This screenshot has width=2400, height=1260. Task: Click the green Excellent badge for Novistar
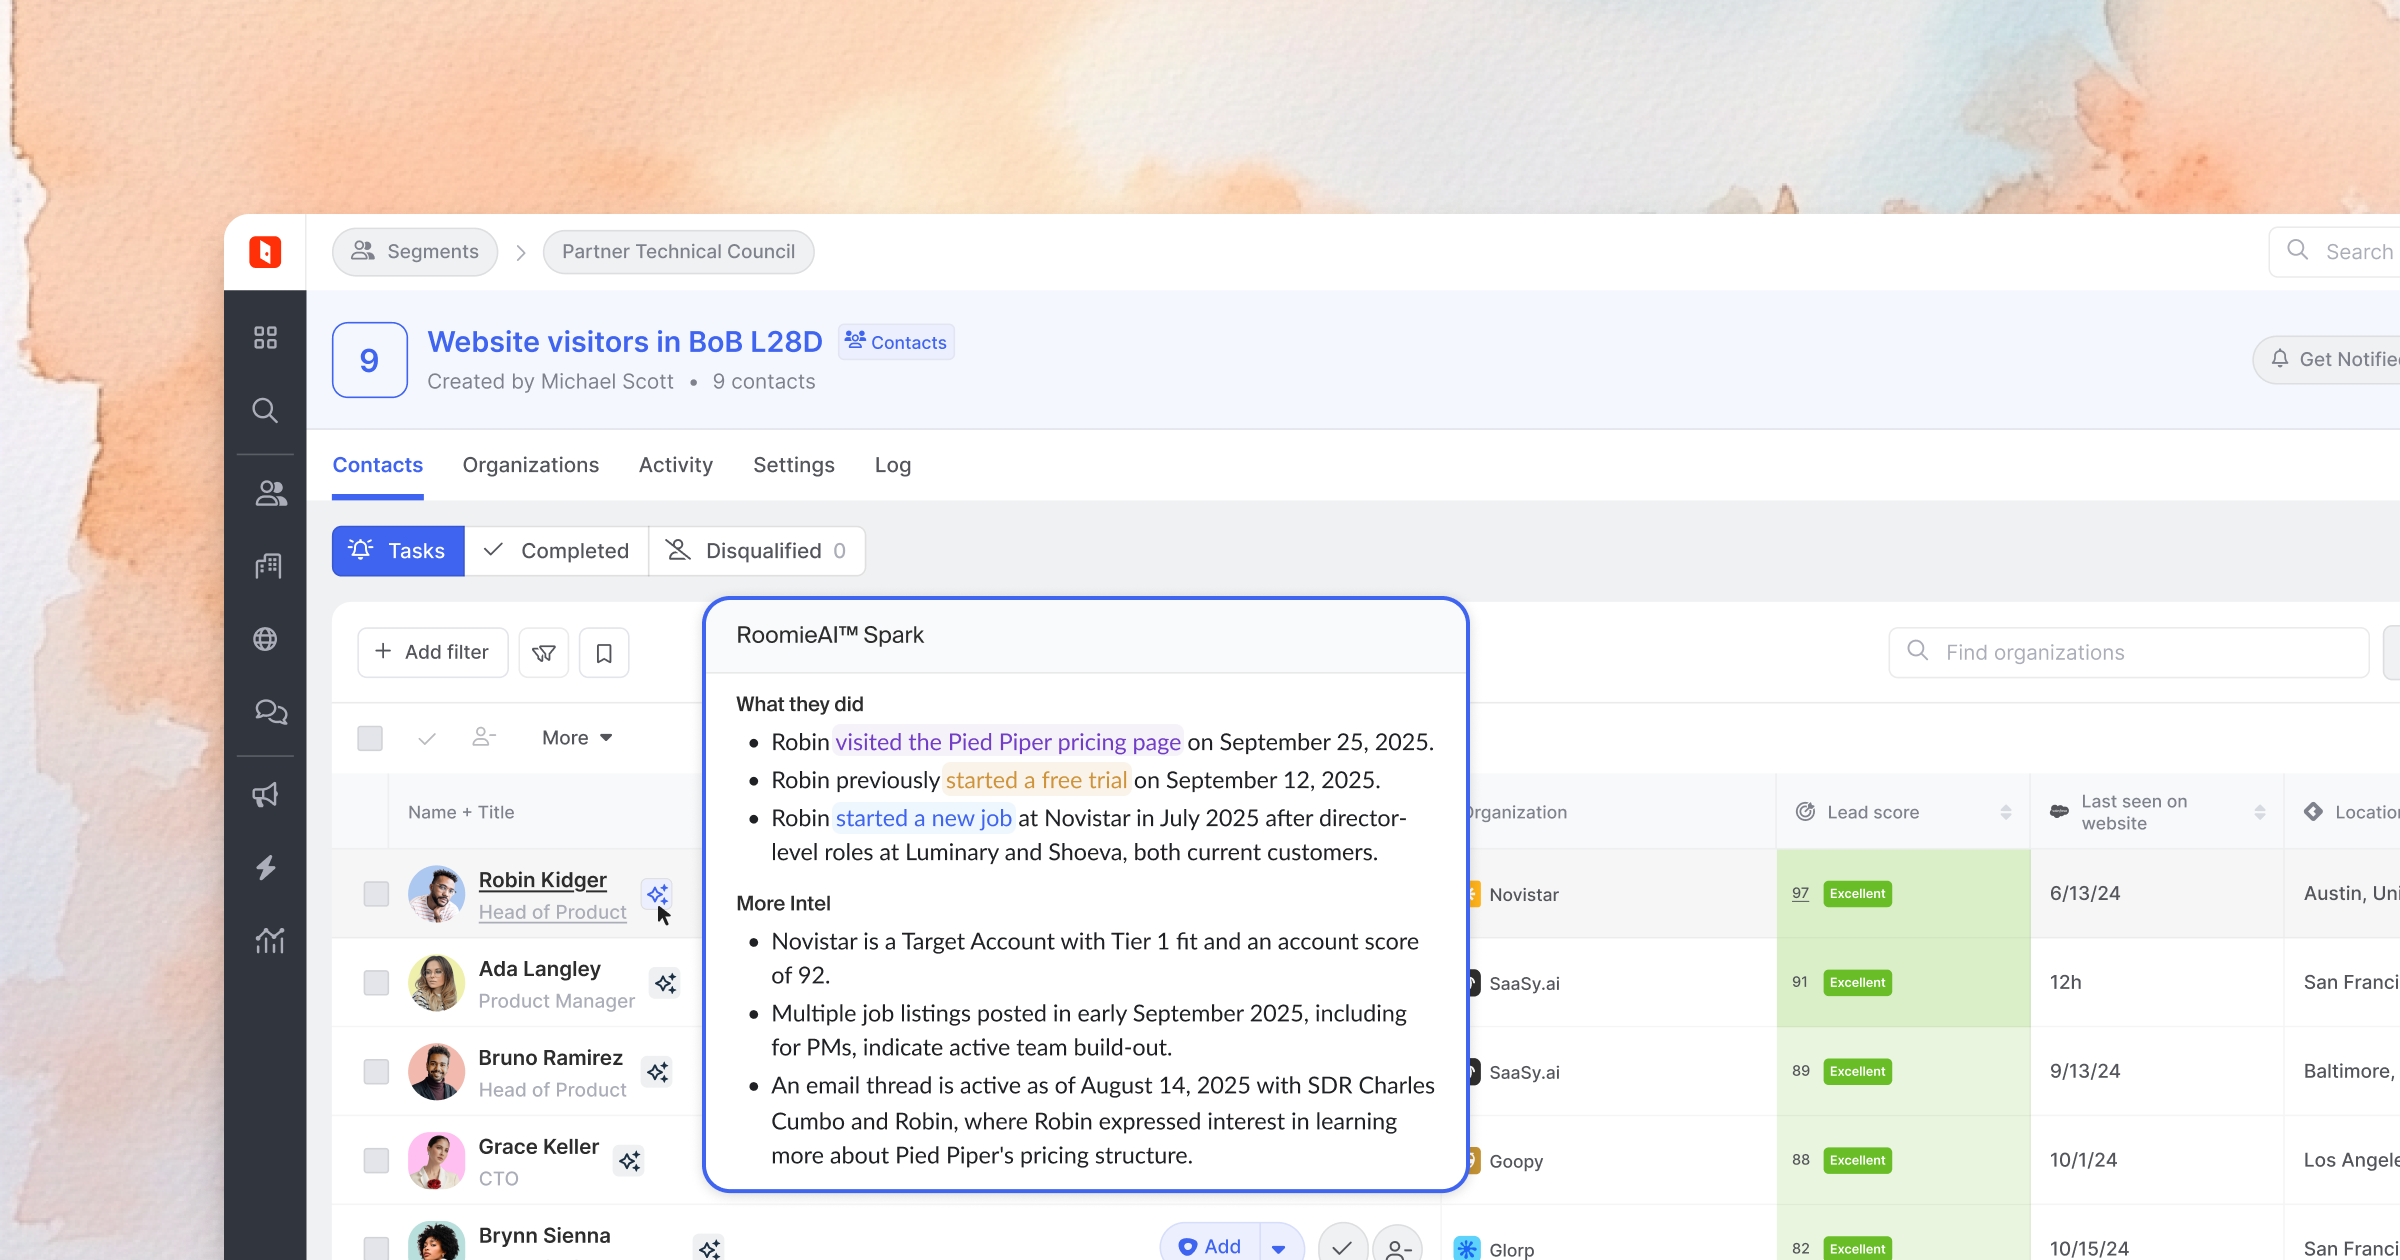pos(1857,894)
